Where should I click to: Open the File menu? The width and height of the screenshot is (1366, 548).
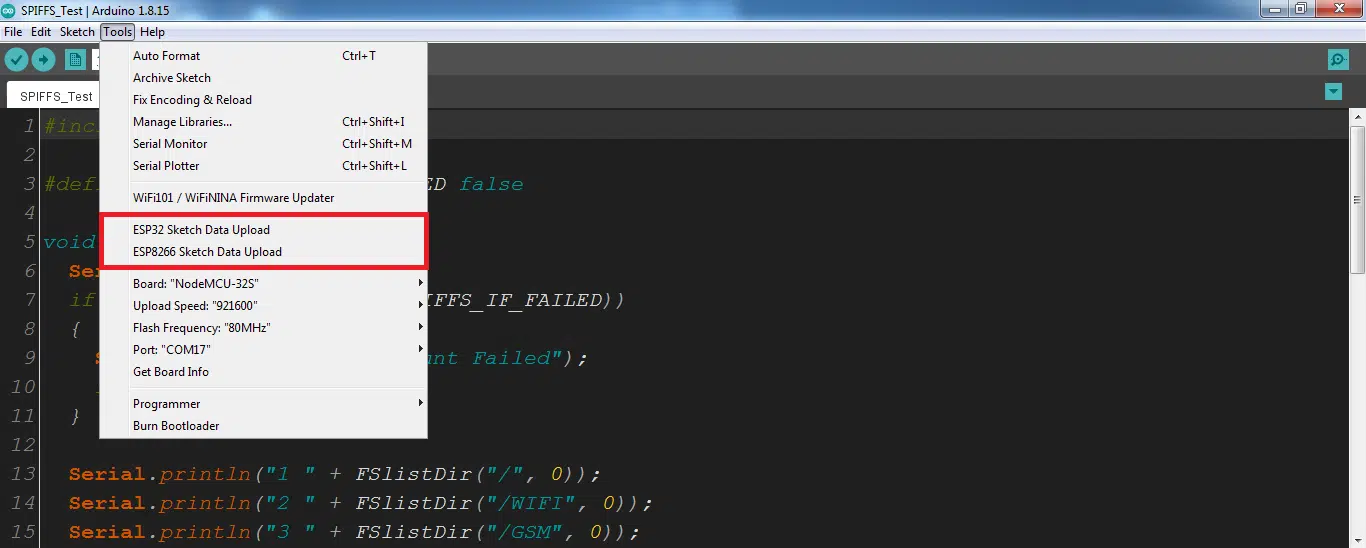(x=13, y=32)
